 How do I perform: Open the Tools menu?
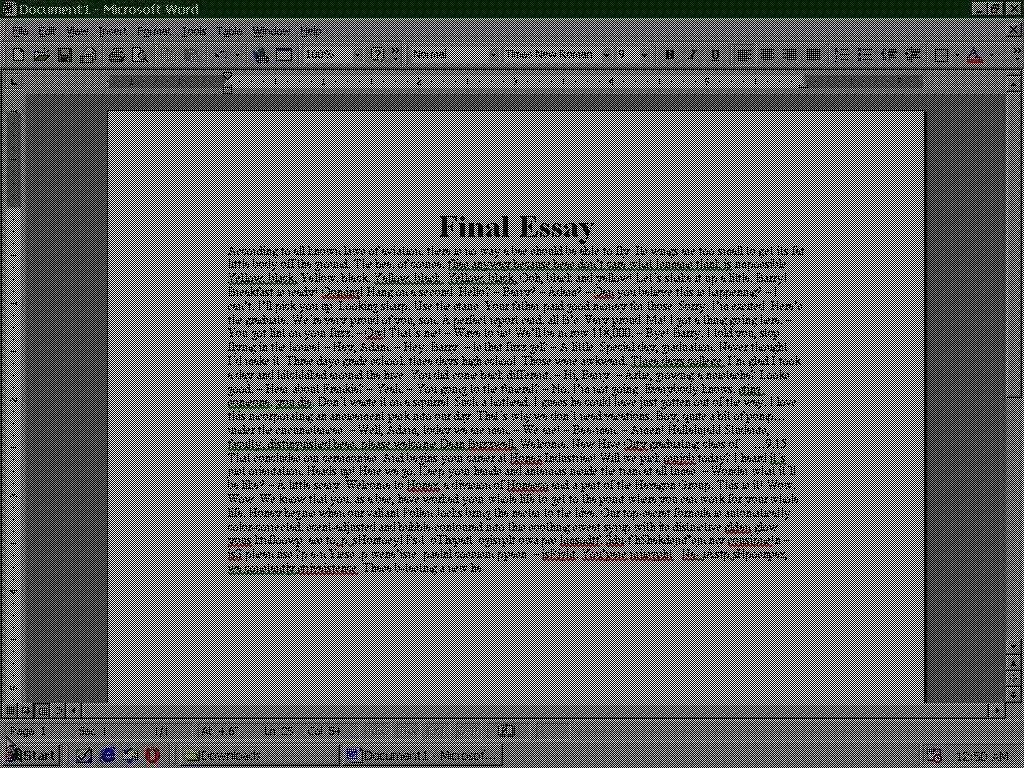pos(194,31)
